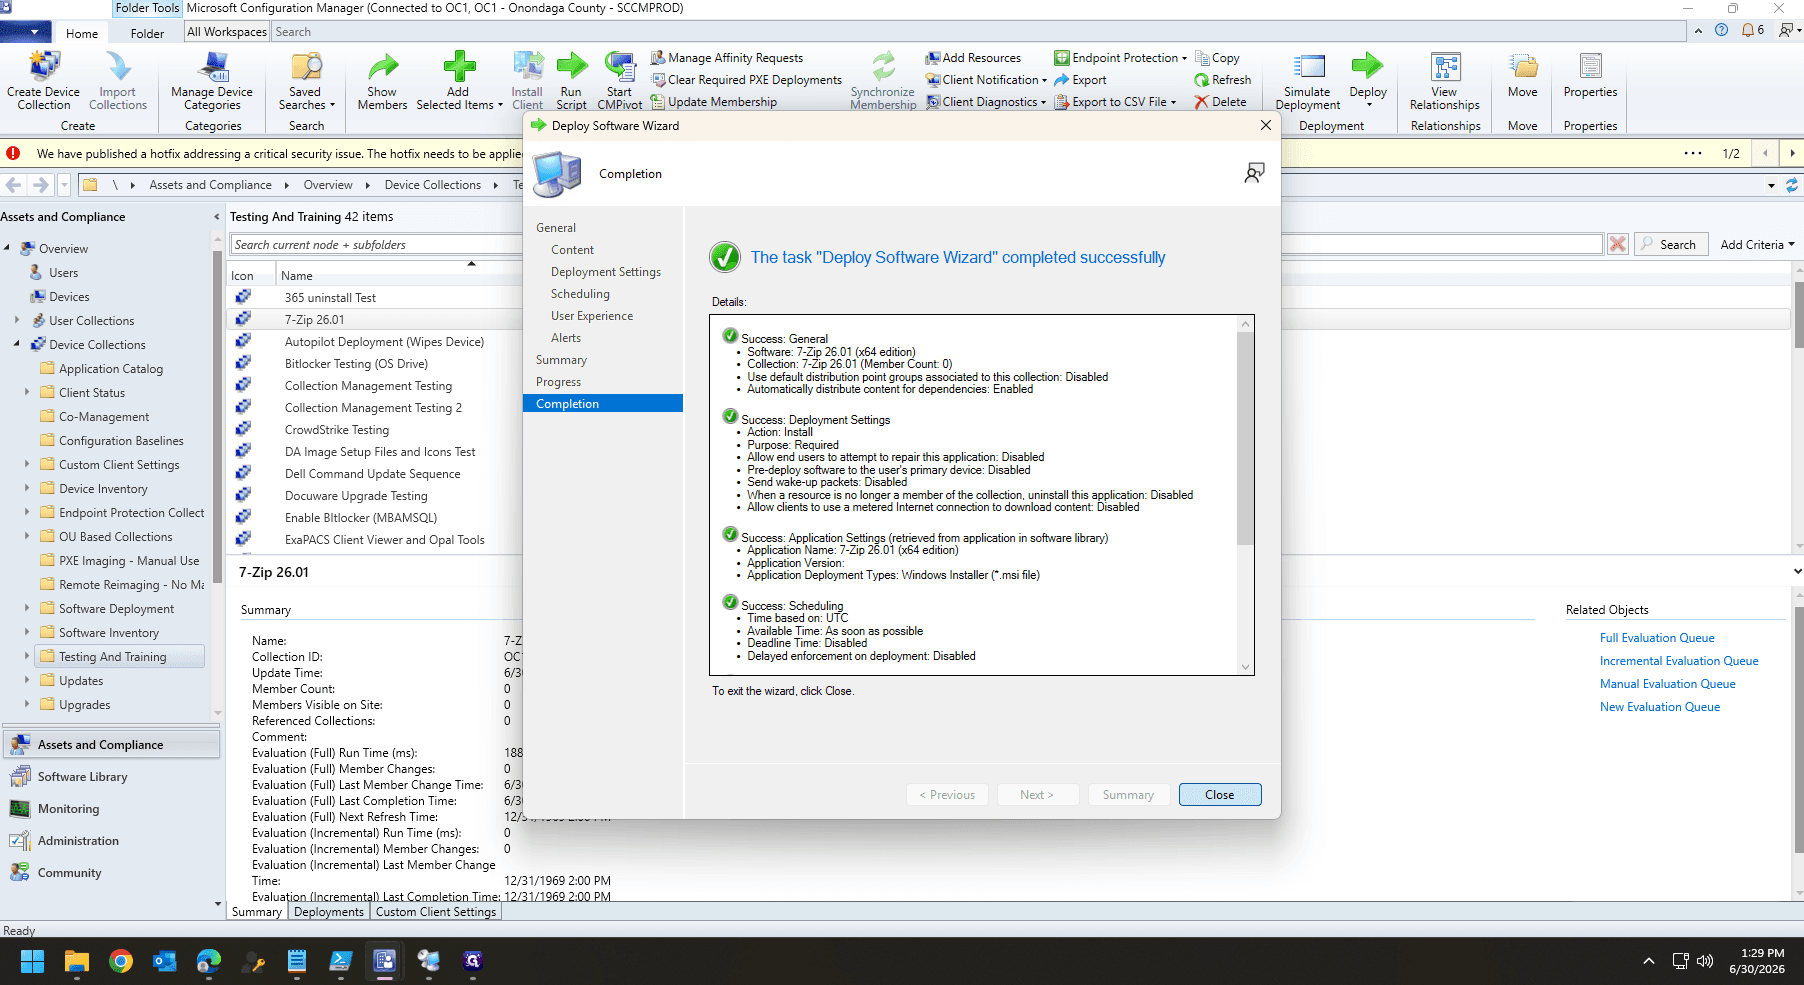Click the Run Script green arrow icon

572,67
